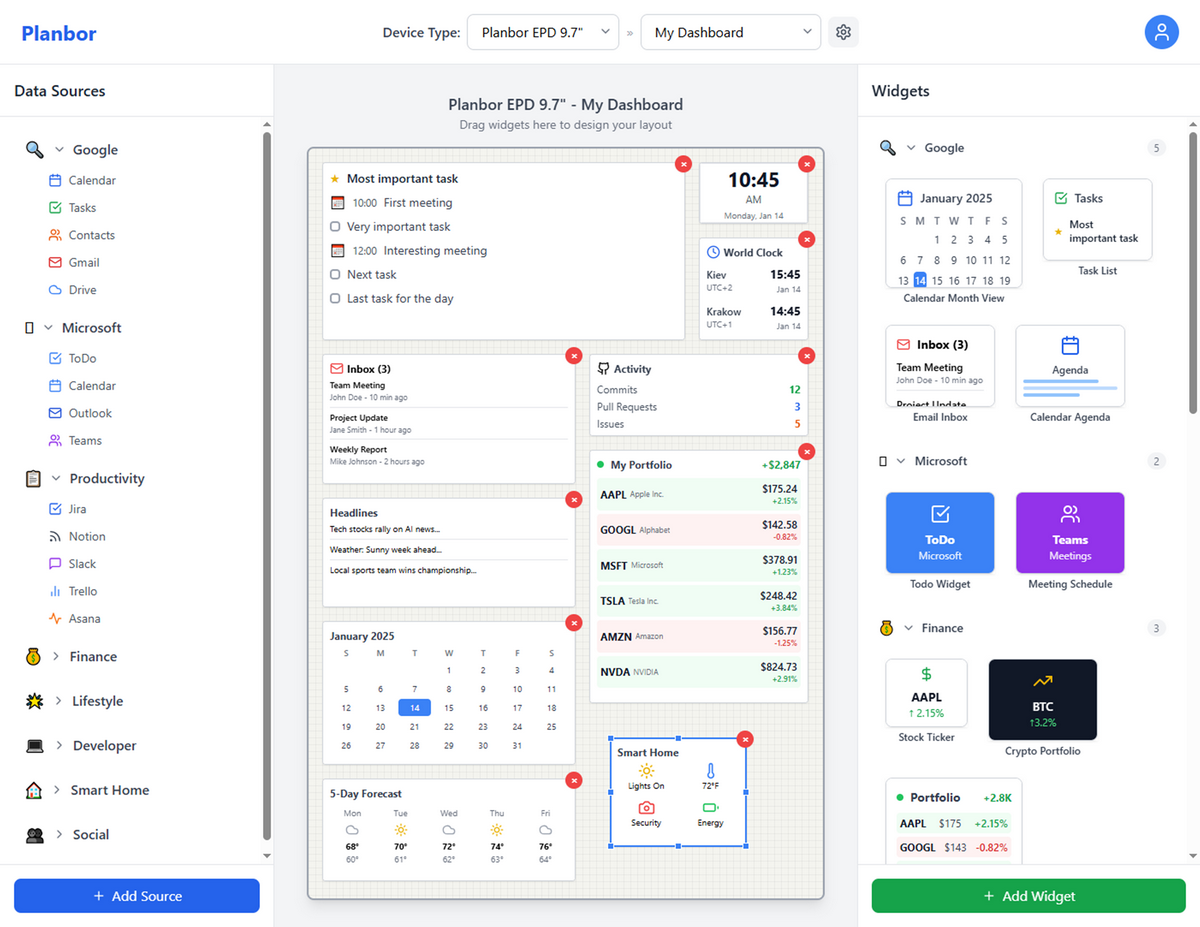Remove the task list widget

point(683,164)
